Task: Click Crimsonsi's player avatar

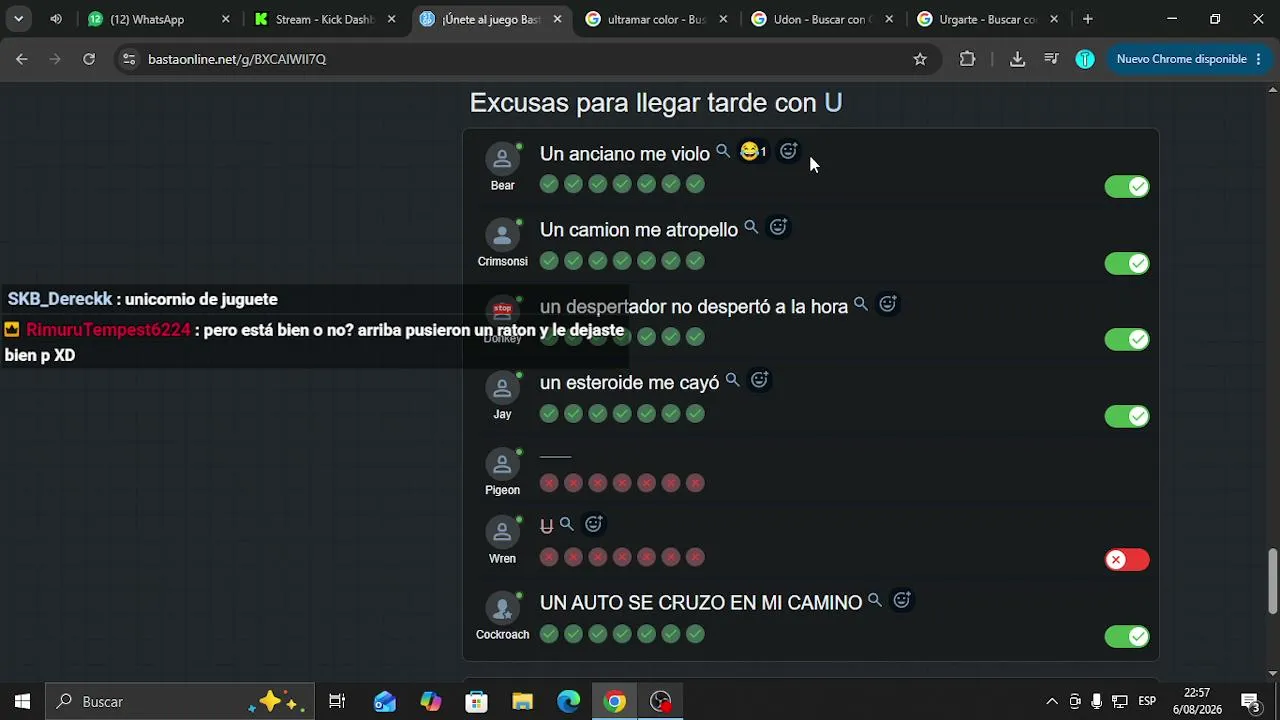Action: [502, 235]
